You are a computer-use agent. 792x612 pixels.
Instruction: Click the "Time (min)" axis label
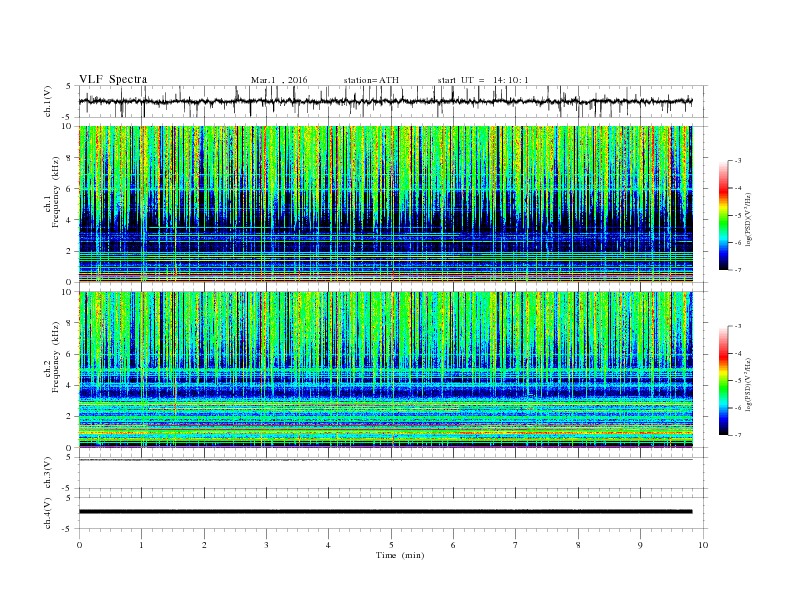click(x=400, y=555)
